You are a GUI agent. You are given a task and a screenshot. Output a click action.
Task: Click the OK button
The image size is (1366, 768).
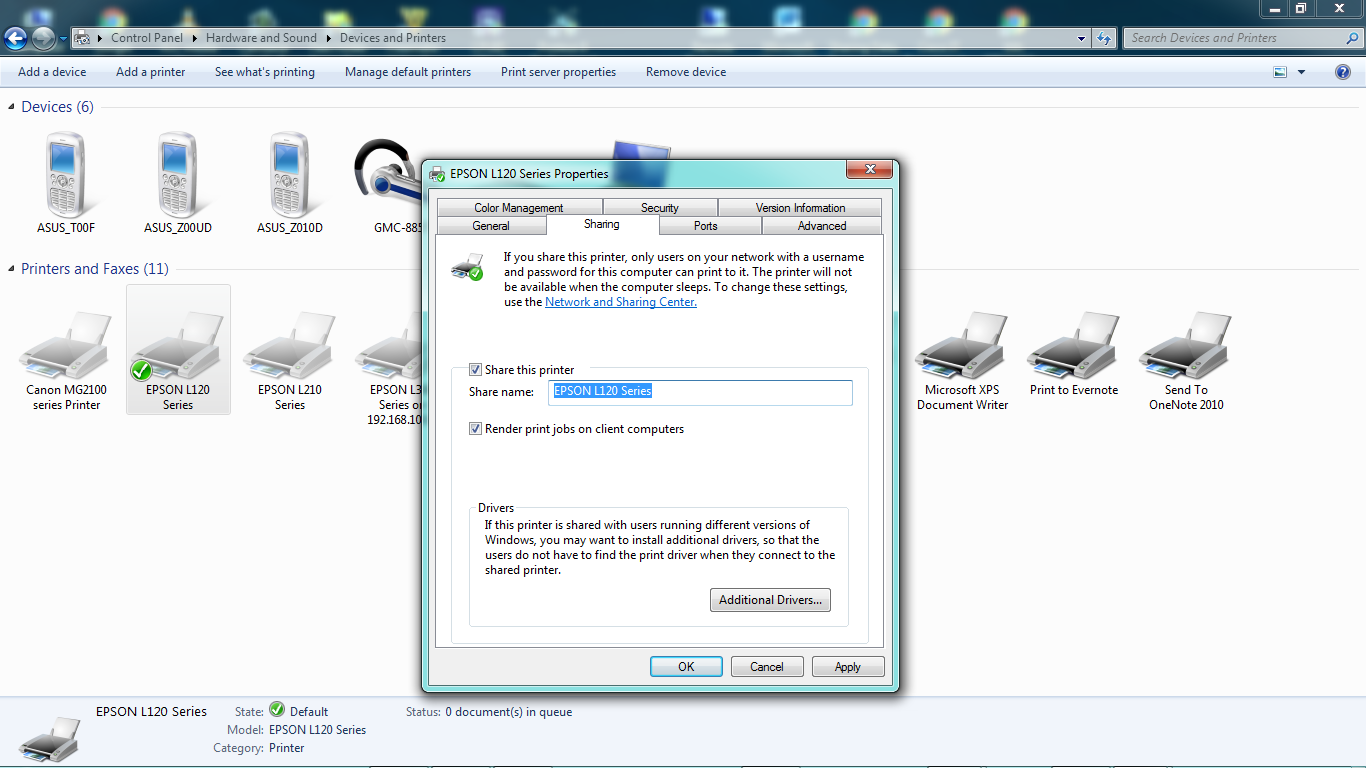[686, 667]
